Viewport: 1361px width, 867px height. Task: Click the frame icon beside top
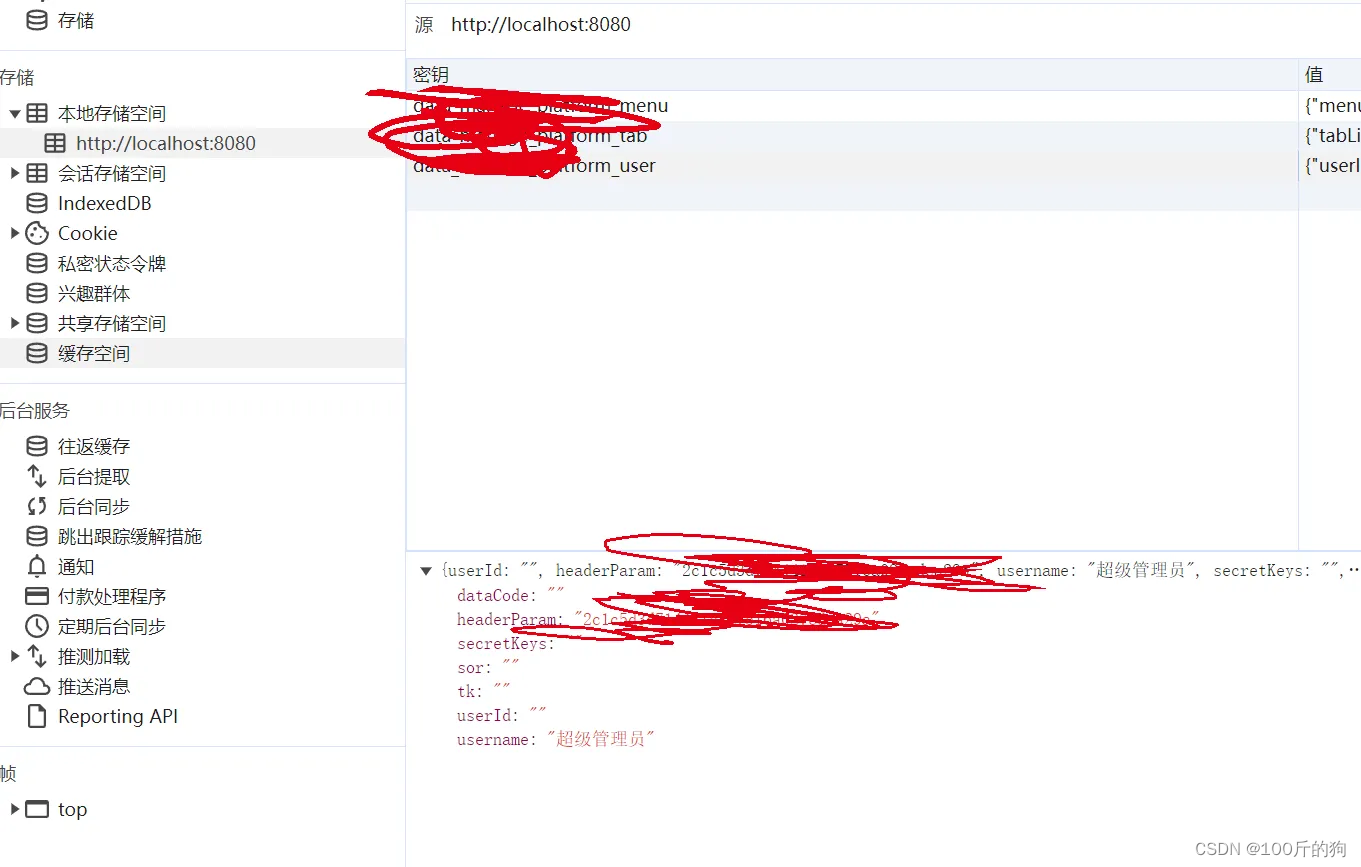point(37,810)
